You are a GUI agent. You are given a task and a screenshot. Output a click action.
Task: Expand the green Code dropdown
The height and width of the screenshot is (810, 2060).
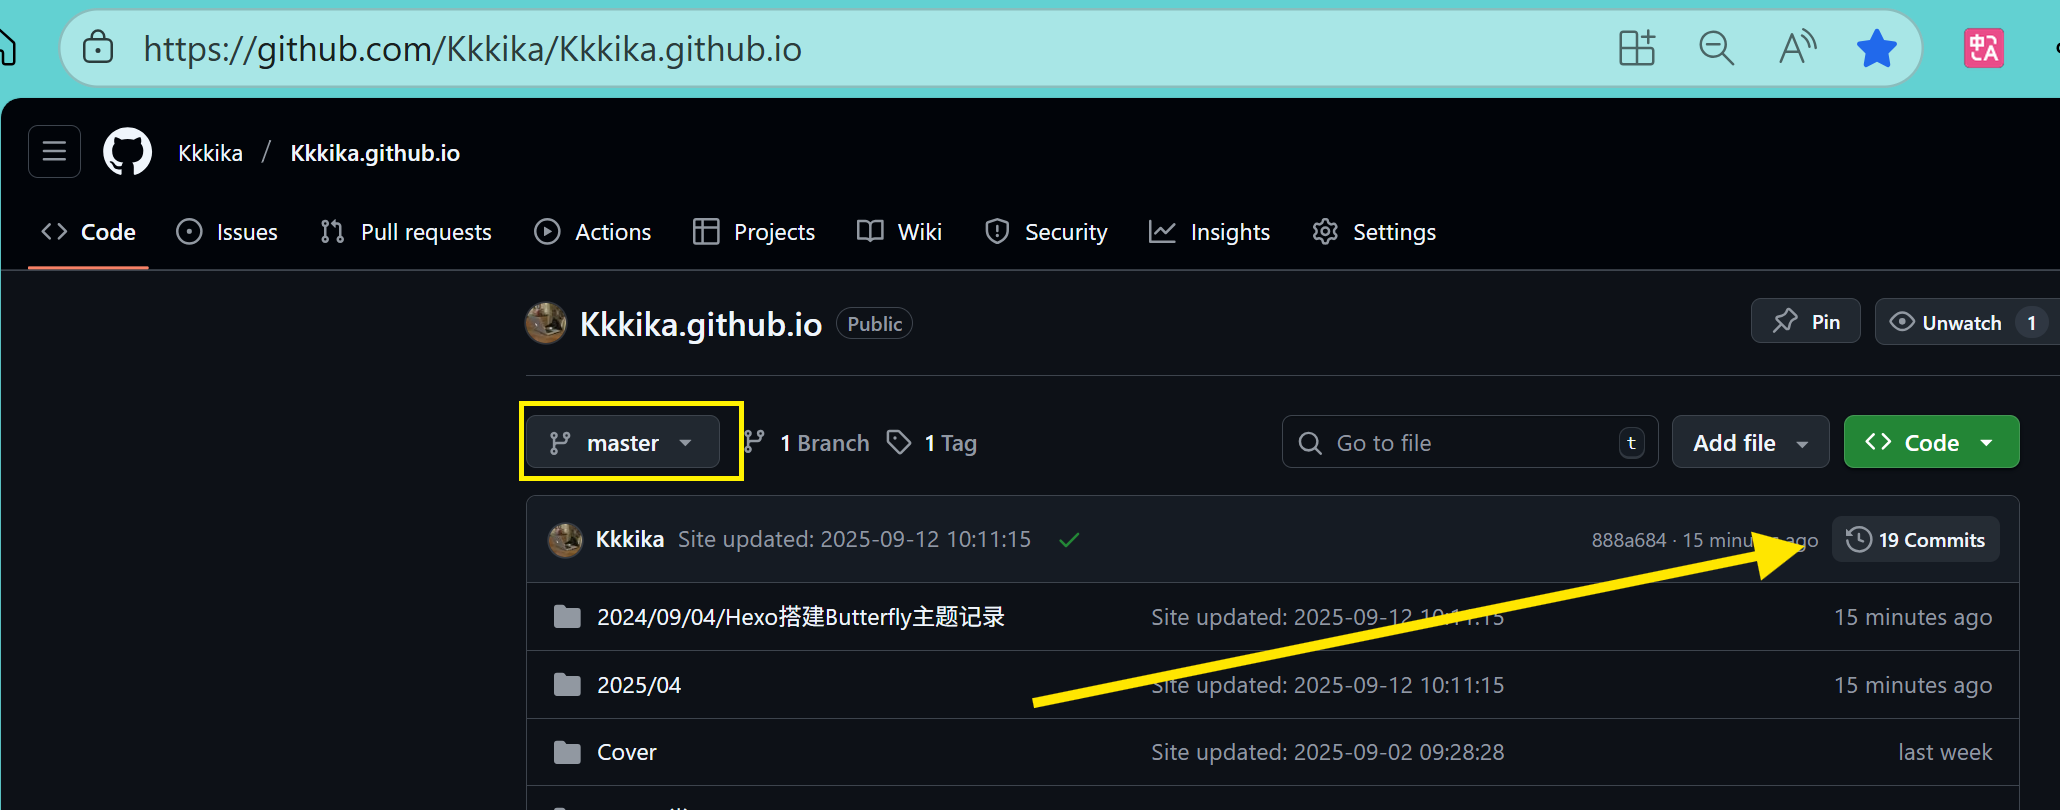tap(1931, 442)
